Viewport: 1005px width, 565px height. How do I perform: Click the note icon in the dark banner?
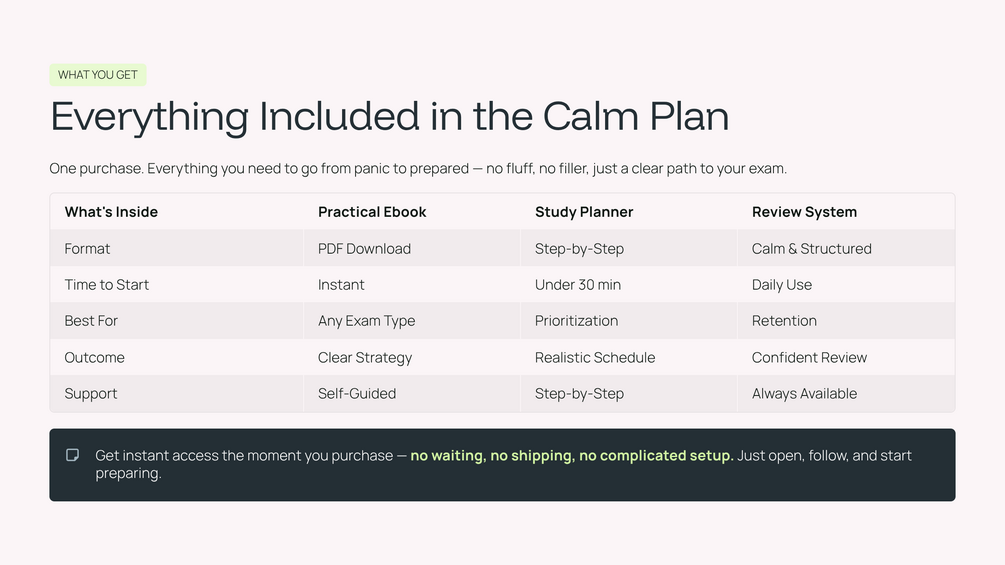pos(72,455)
